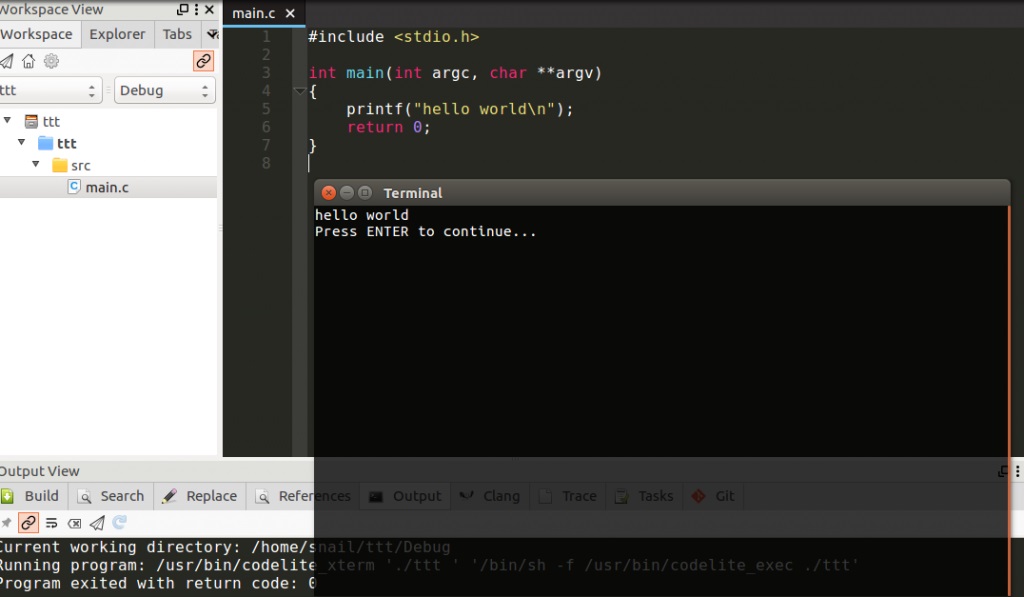Viewport: 1024px width, 597px height.
Task: Open the Debug configuration dropdown
Action: 165,90
